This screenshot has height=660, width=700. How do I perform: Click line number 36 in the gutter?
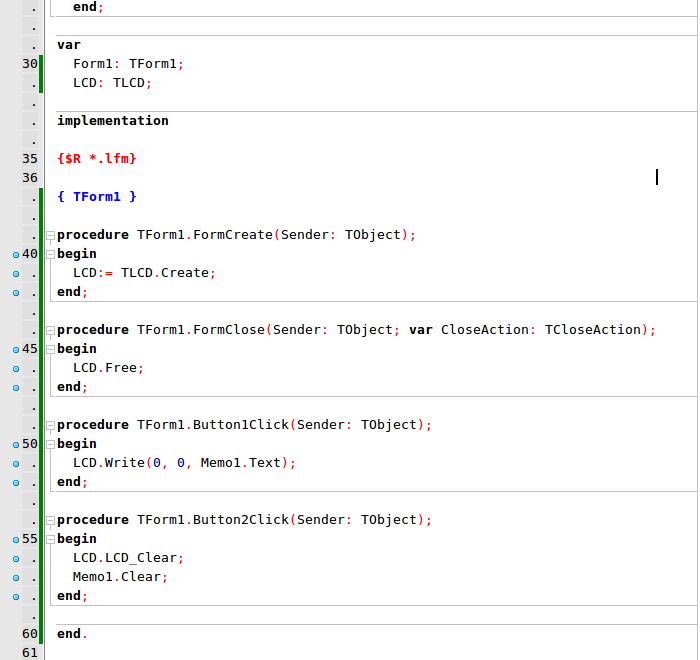coord(30,178)
